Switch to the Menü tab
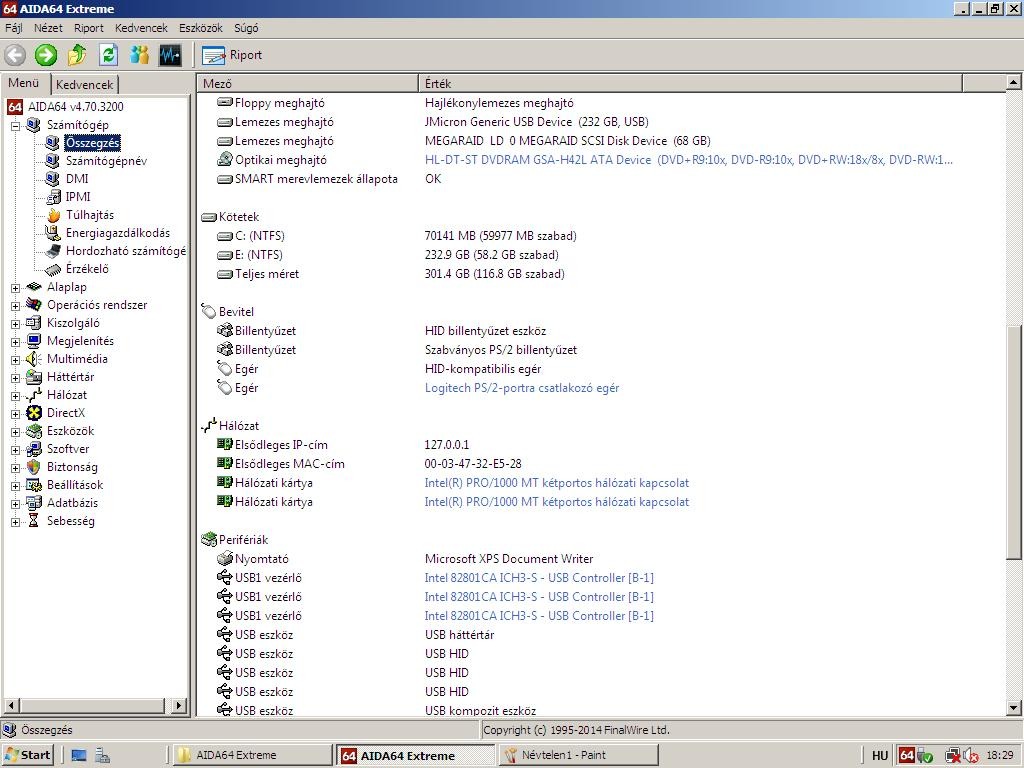Viewport: 1024px width, 768px height. (x=25, y=83)
